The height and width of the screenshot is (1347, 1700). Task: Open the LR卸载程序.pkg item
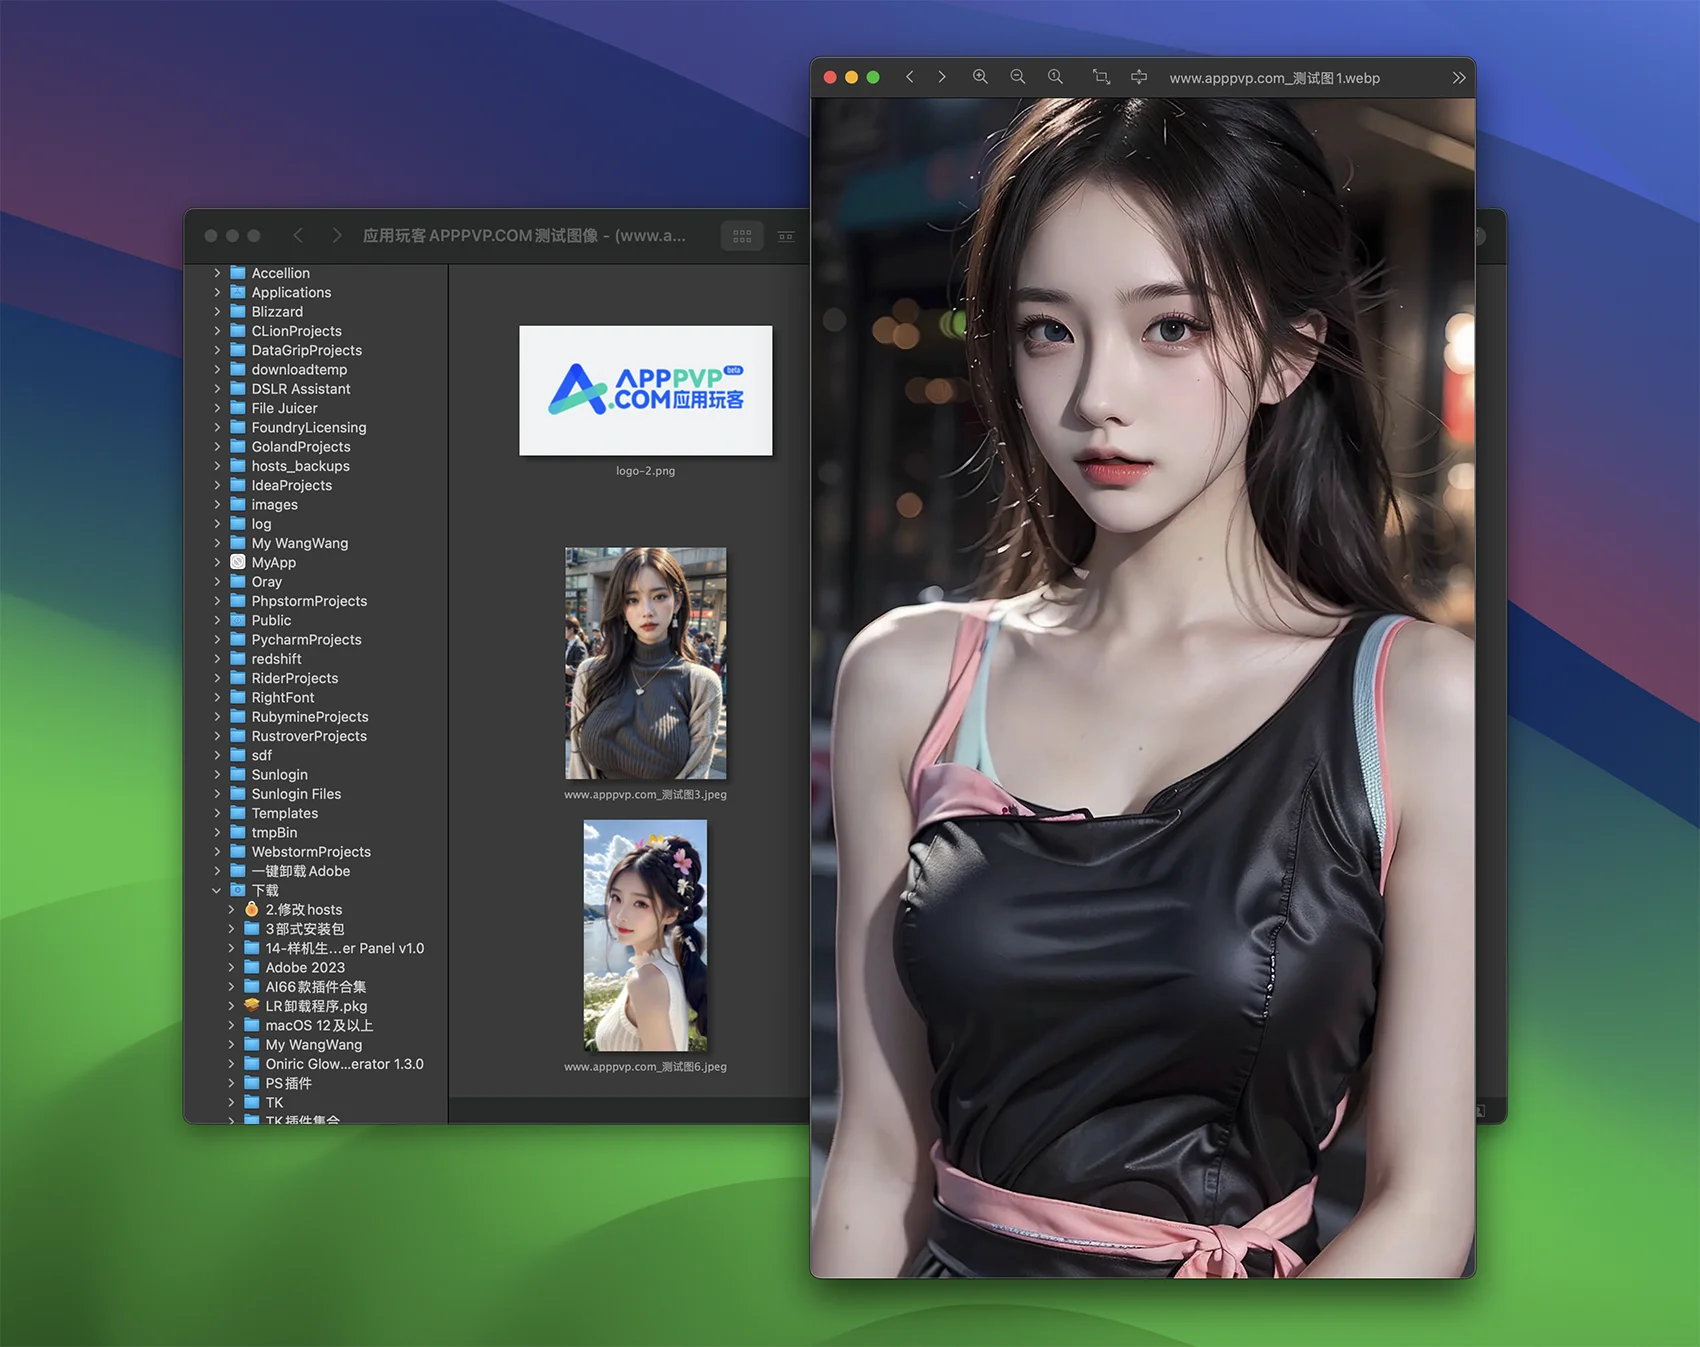(315, 1006)
